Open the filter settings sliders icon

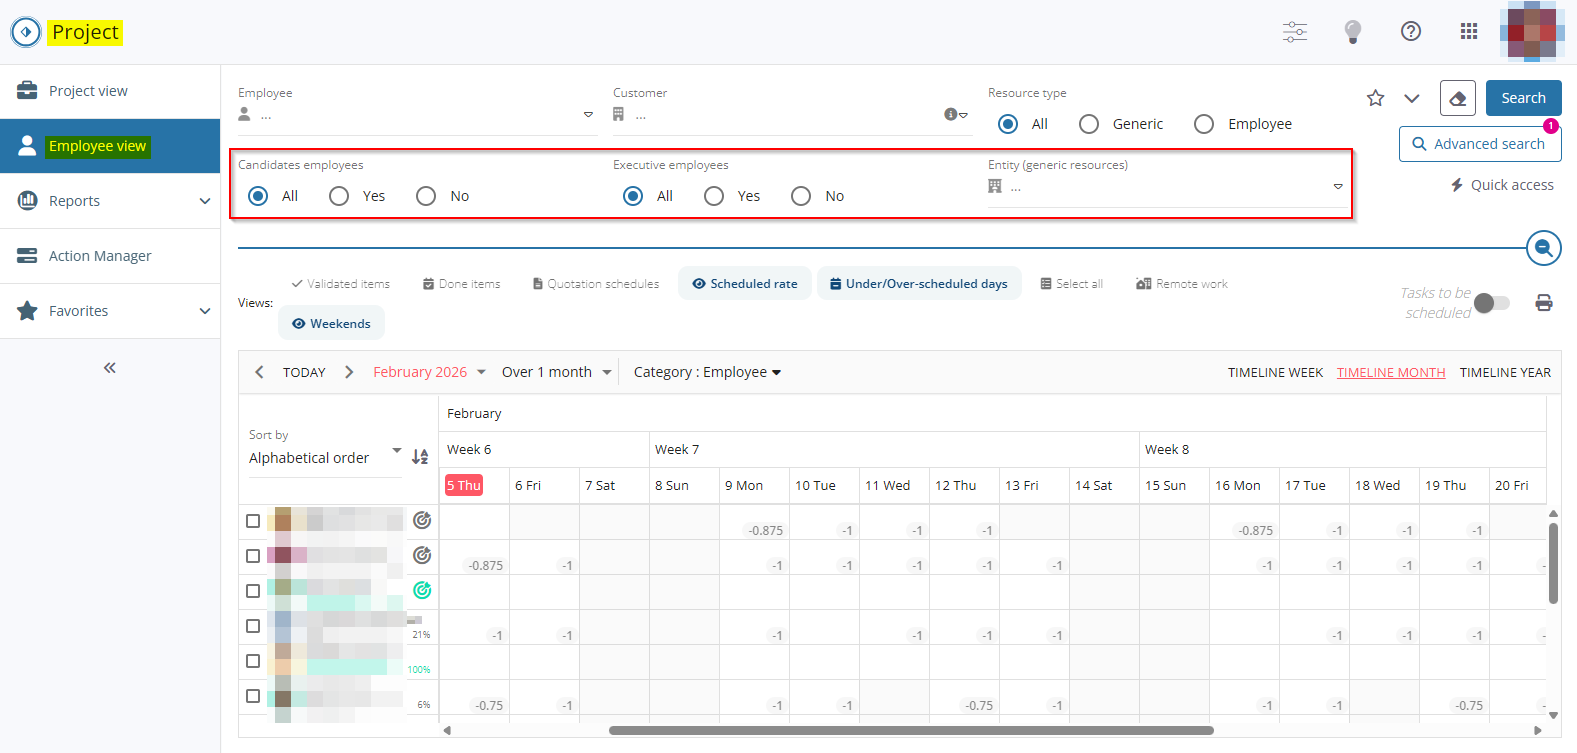point(1294,32)
